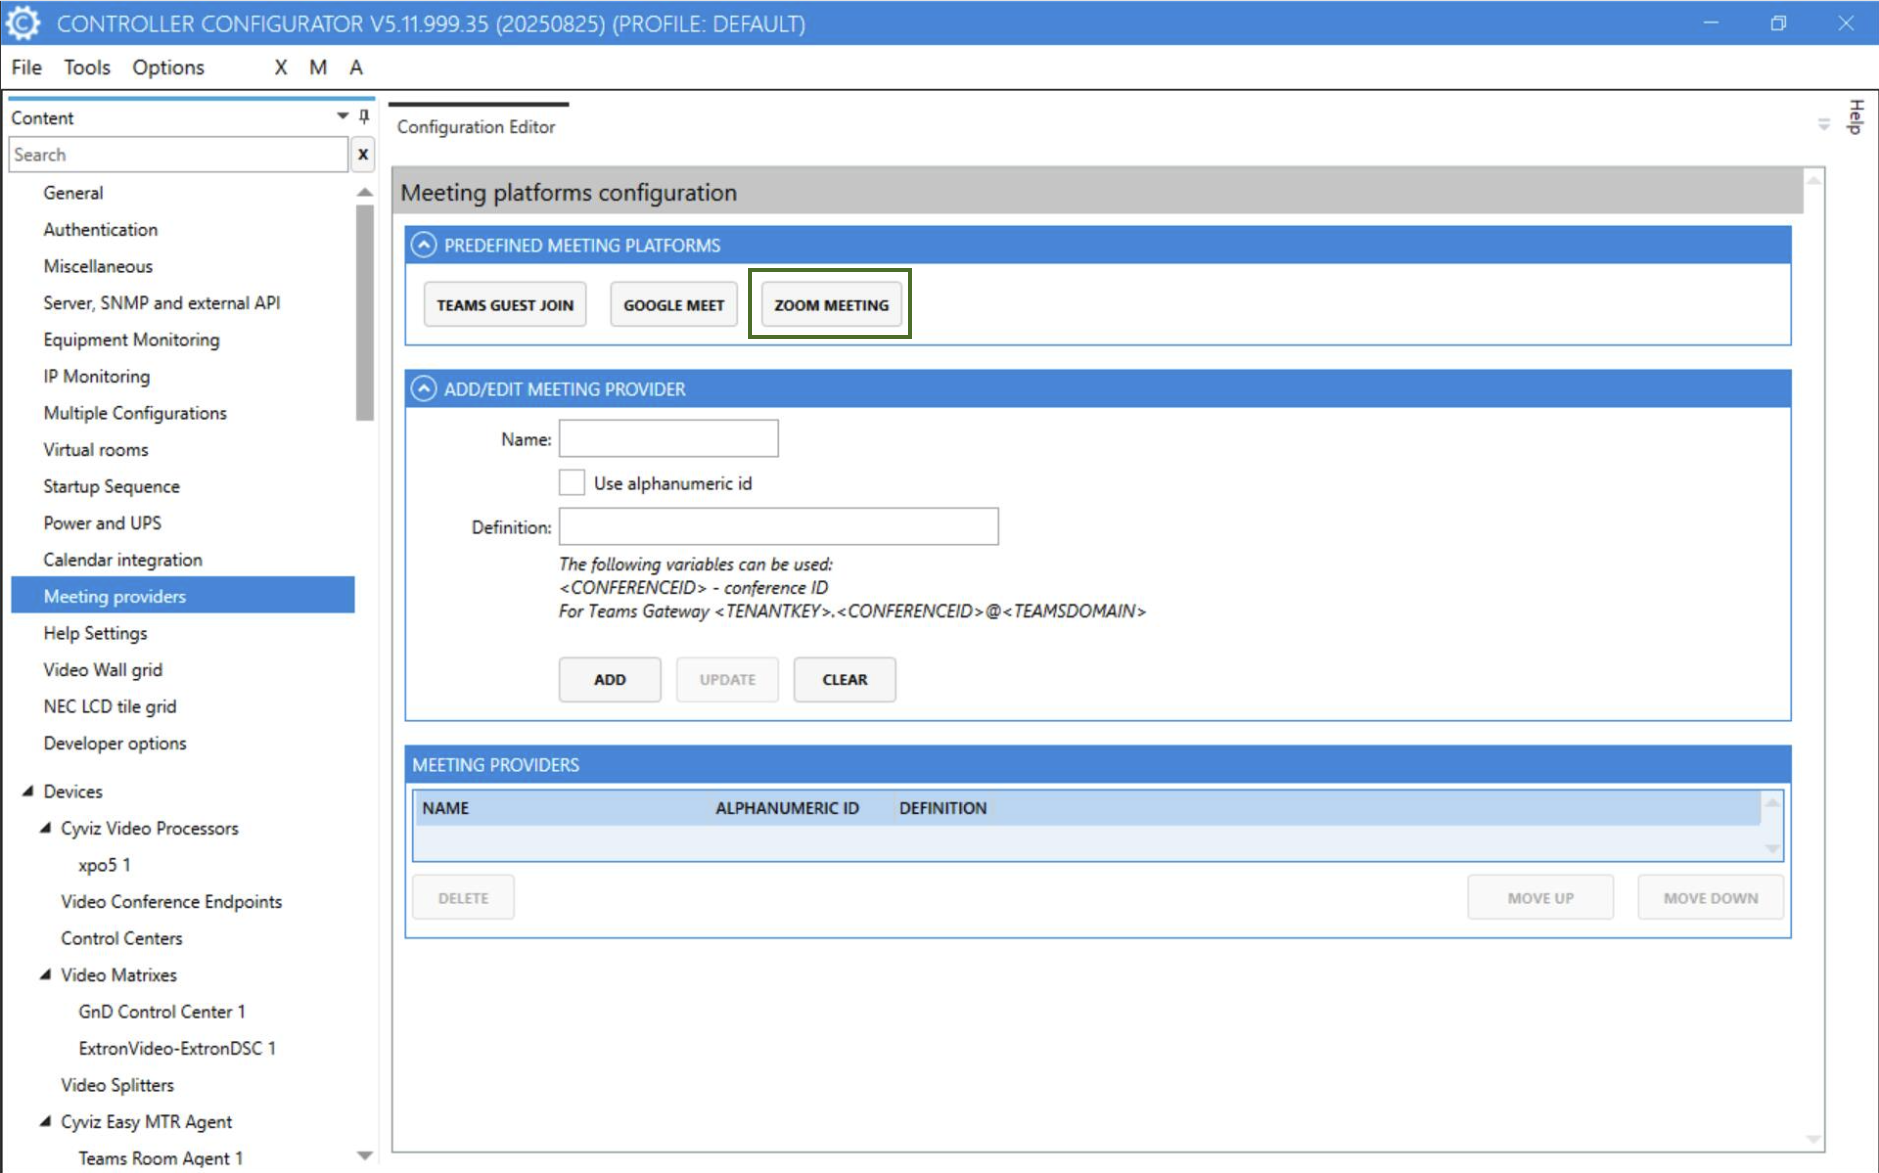The image size is (1879, 1173).
Task: Click the gear application icon in title bar
Action: pyautogui.click(x=23, y=23)
